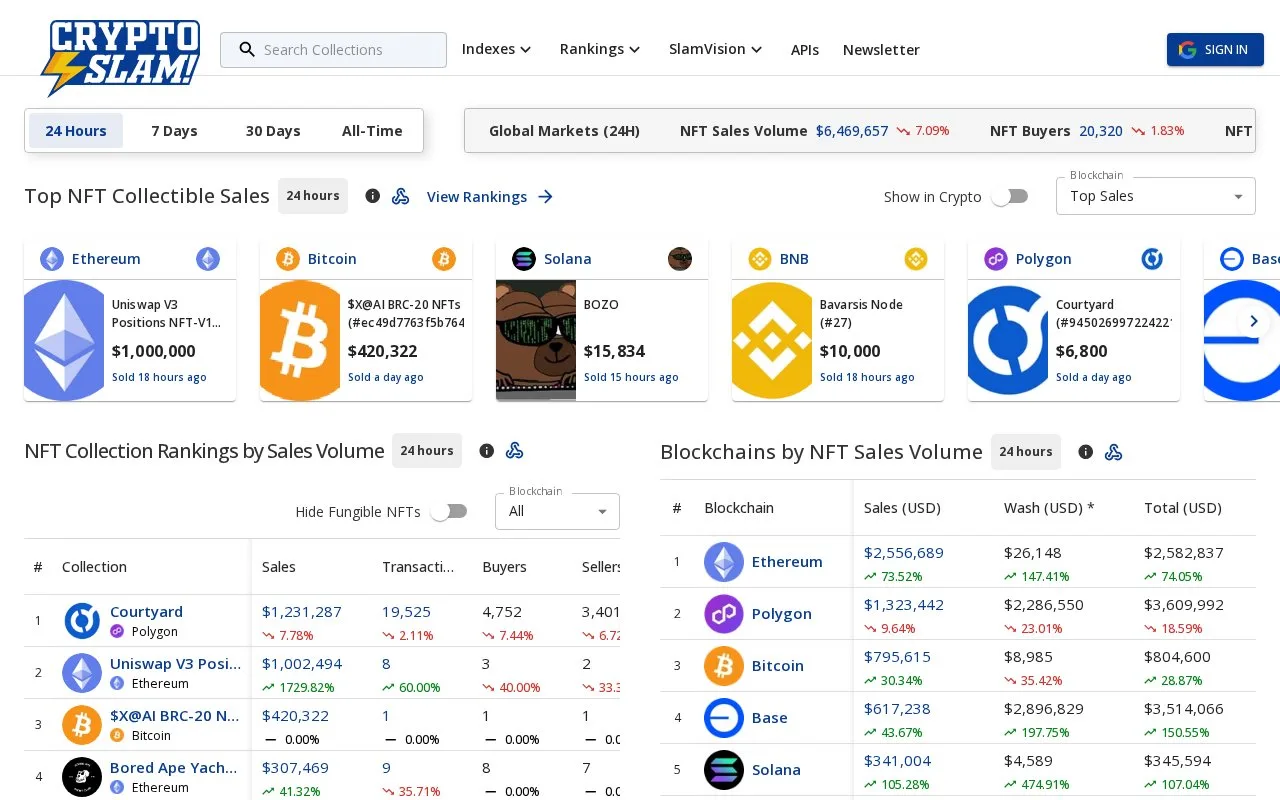Screen dimensions: 1280x800
Task: Click webhook icon beside NFT Collection Rankings
Action: coord(515,451)
